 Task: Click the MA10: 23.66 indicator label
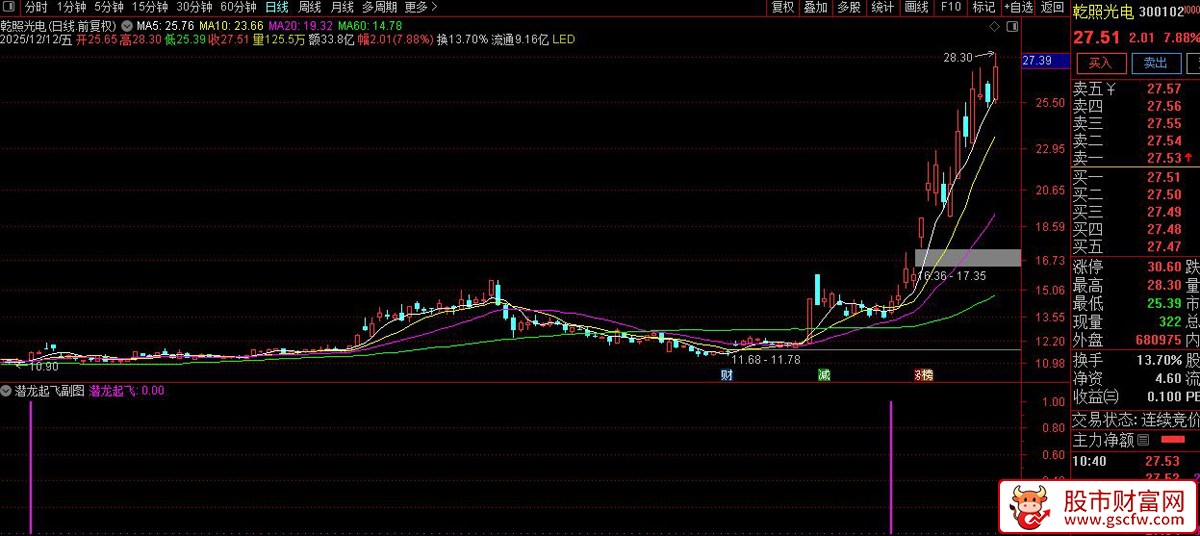(231, 25)
